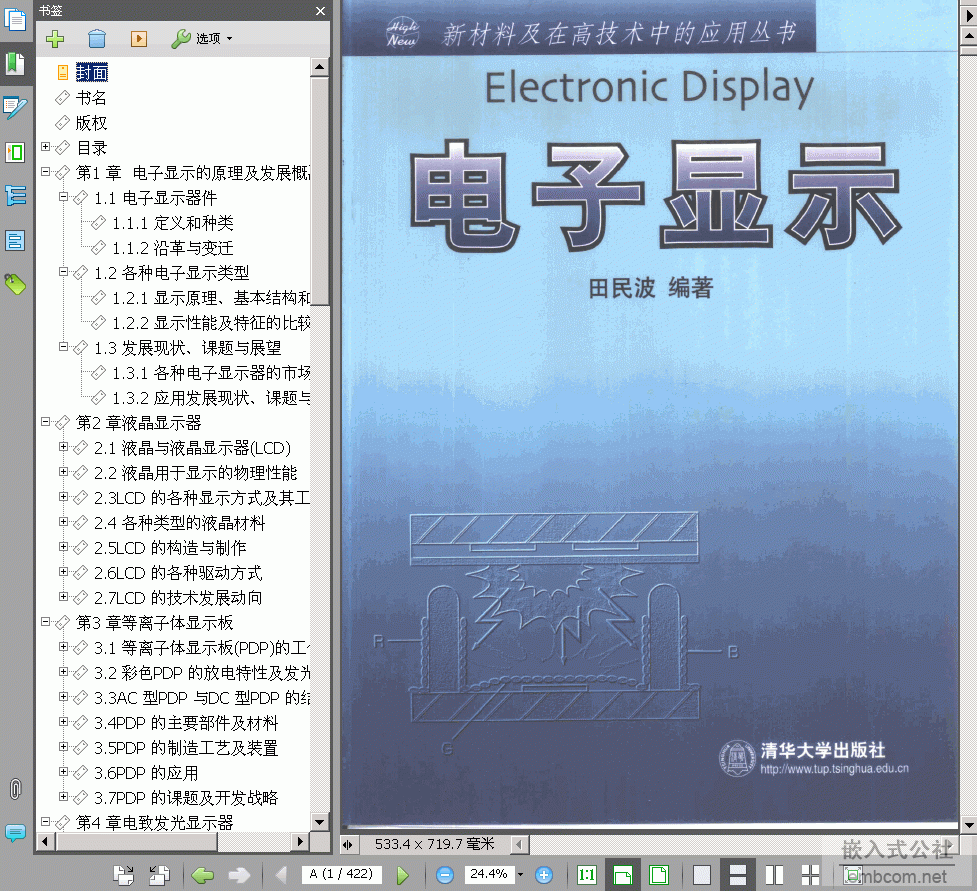Toggle actual size 1:1 view
977x891 pixels.
pos(587,875)
